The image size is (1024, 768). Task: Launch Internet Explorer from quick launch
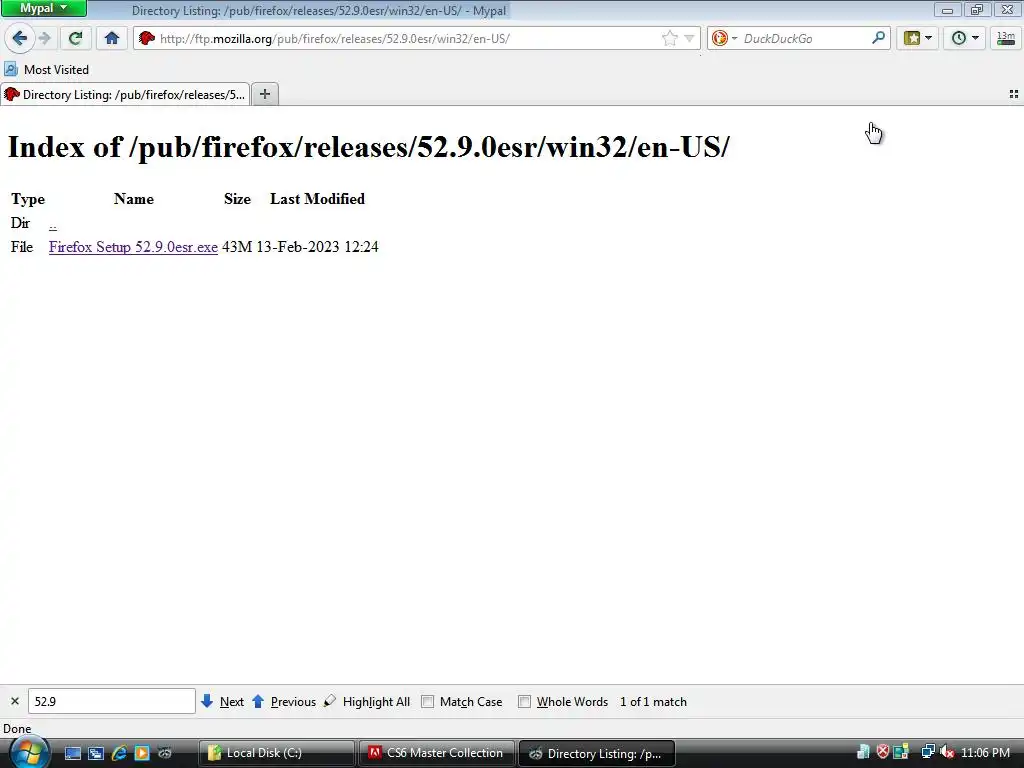tap(119, 754)
